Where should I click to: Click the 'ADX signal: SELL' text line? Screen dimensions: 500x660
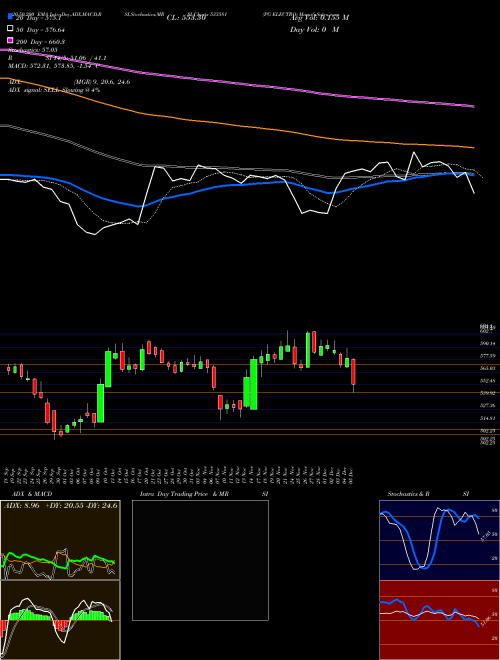click(54, 90)
